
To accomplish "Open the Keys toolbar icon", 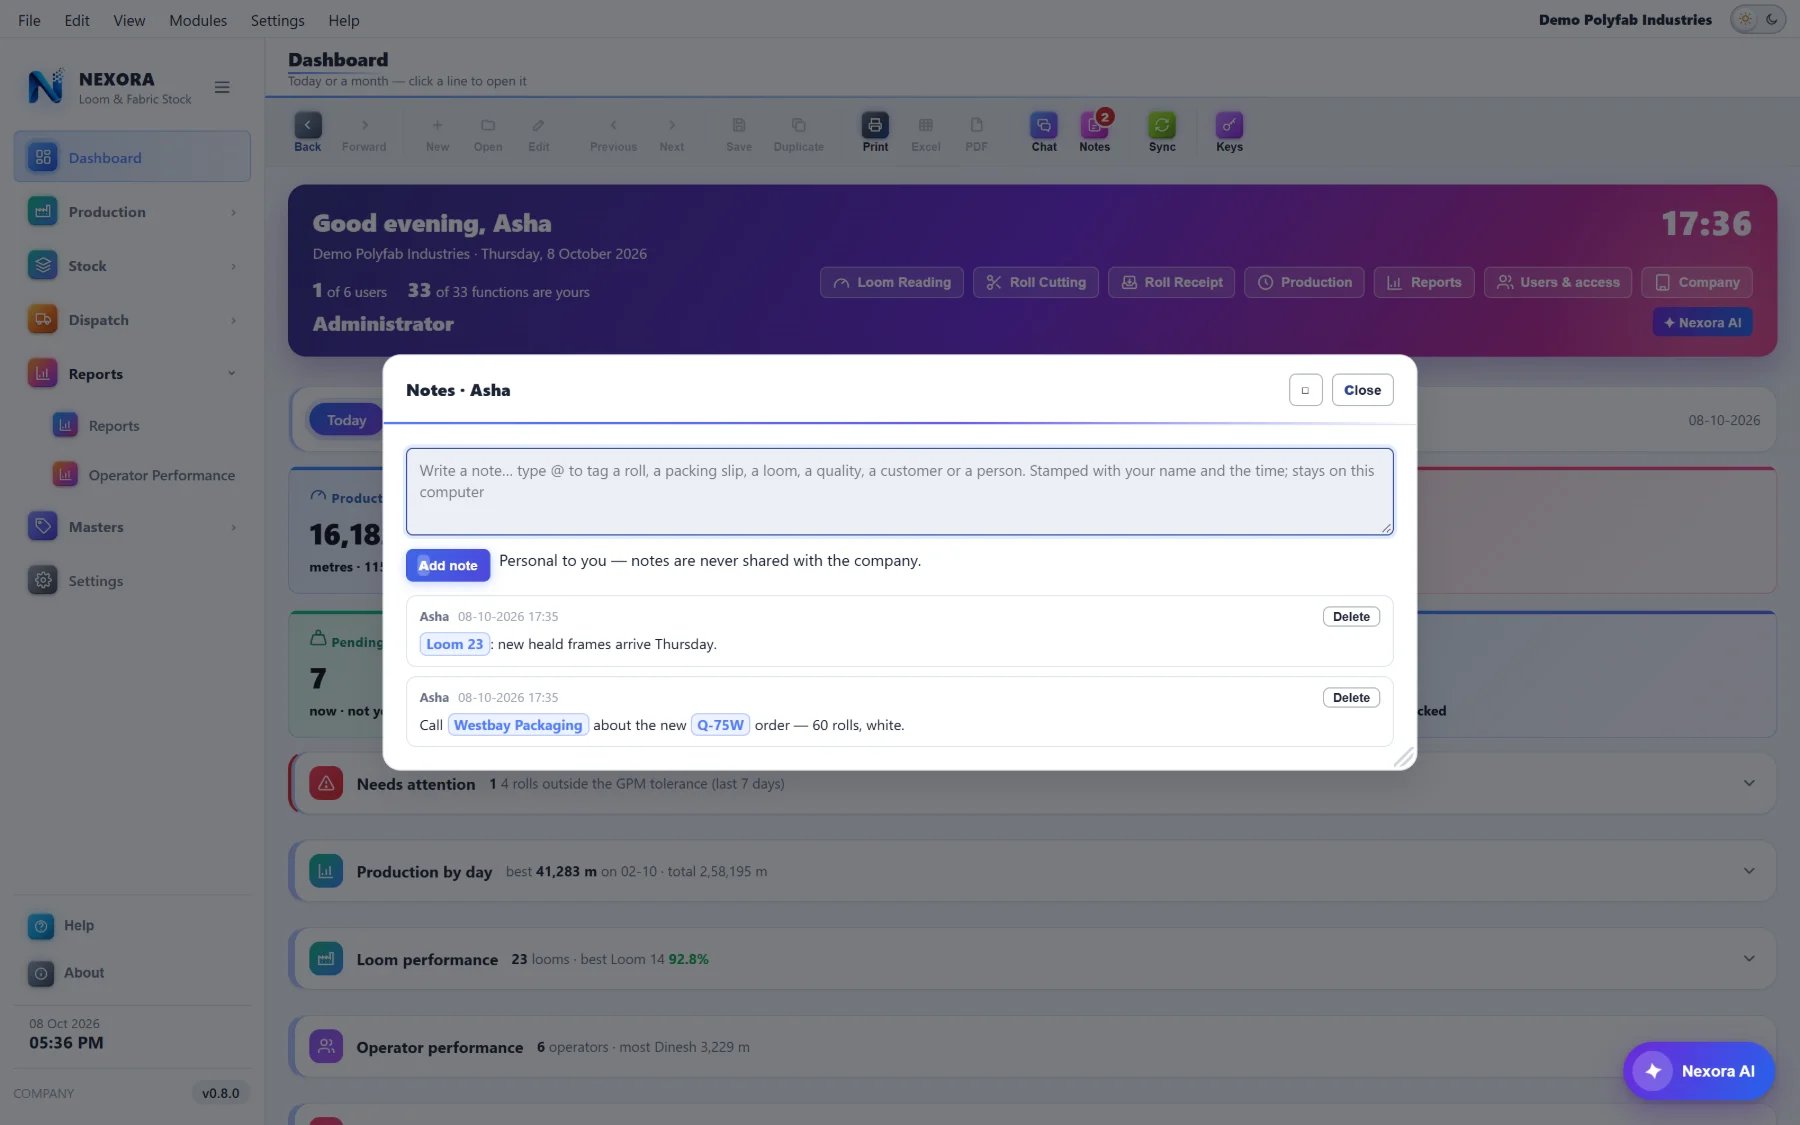I will 1229,125.
